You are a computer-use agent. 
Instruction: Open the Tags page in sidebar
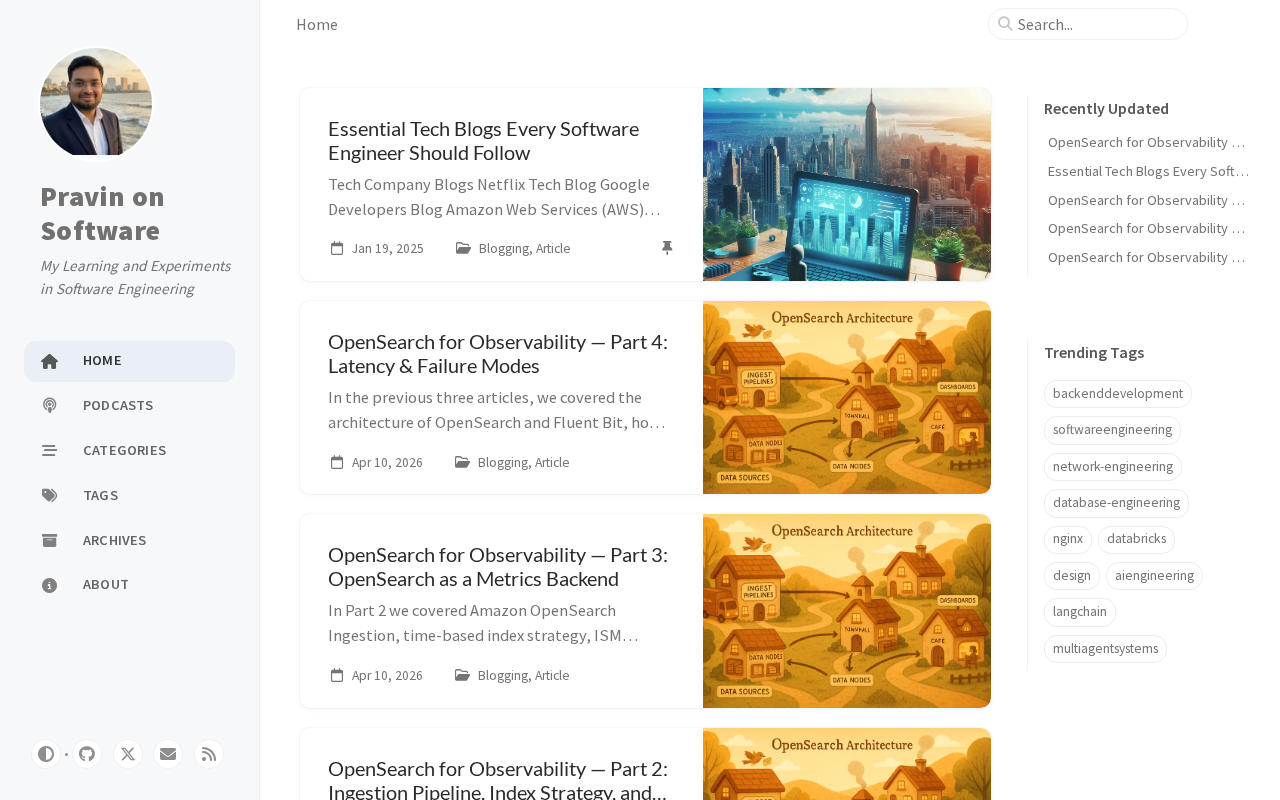[129, 495]
